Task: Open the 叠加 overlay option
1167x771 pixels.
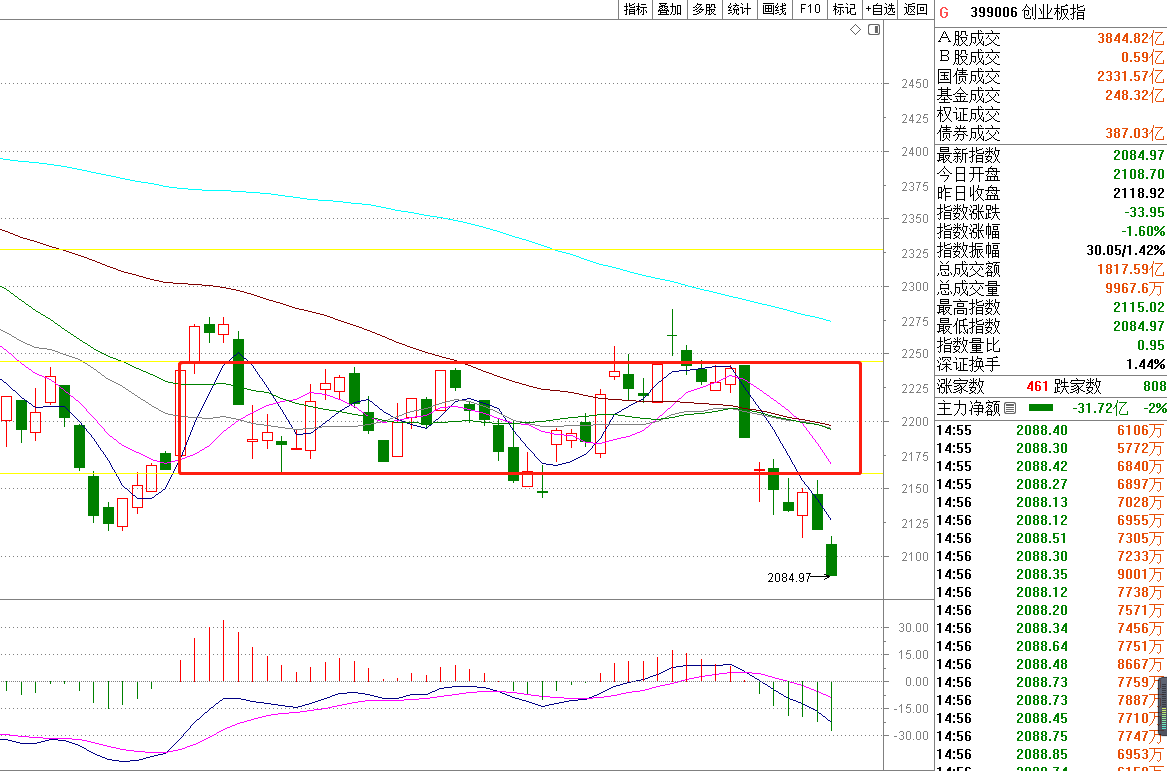Action: tap(669, 9)
